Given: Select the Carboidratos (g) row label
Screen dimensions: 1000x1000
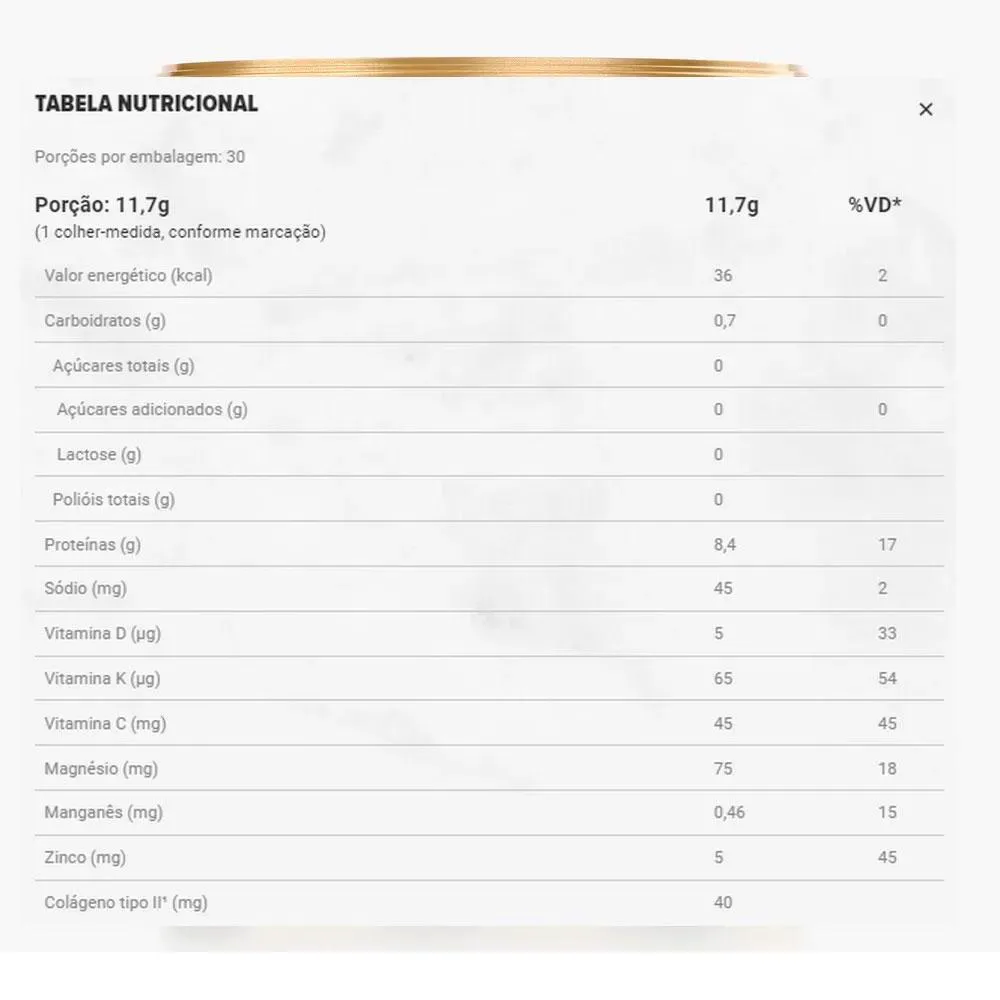Looking at the screenshot, I should point(105,321).
